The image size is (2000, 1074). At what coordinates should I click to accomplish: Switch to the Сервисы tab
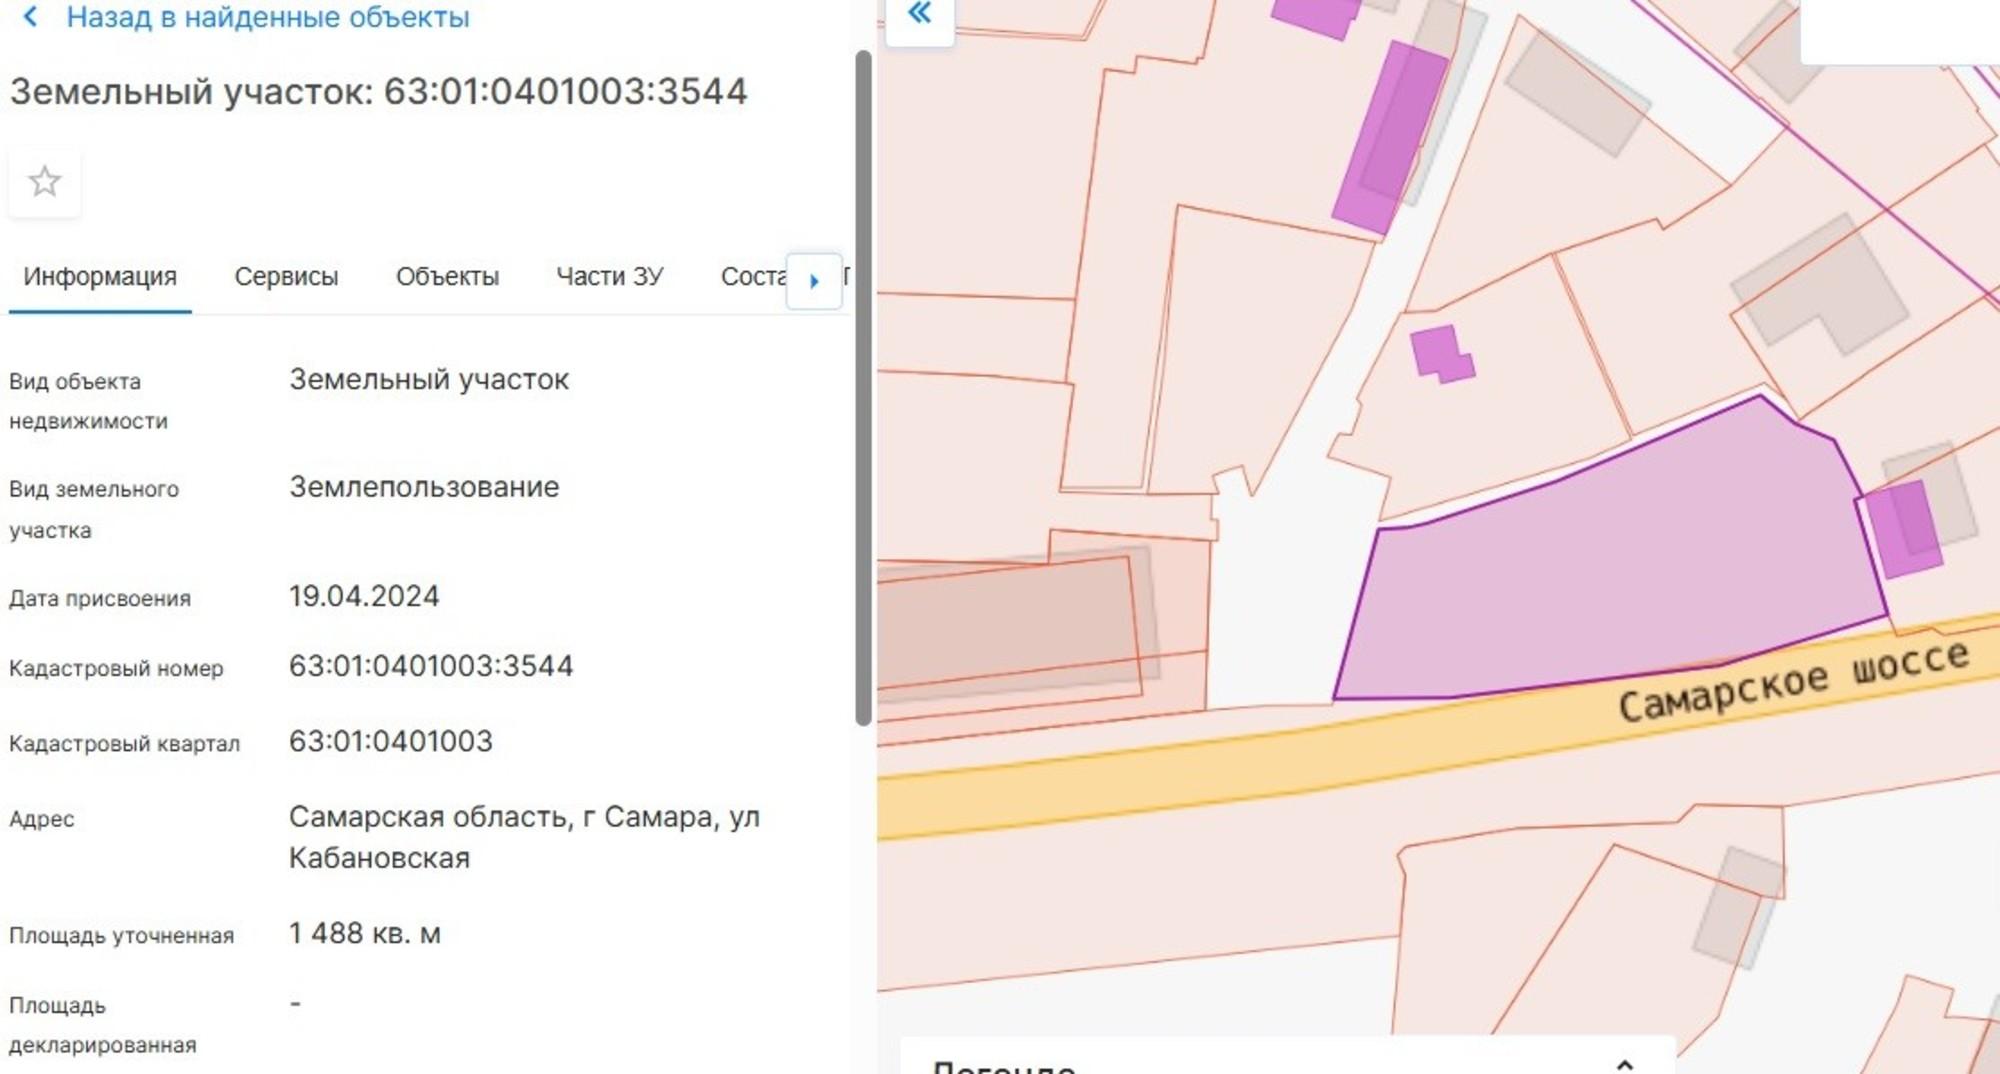pyautogui.click(x=287, y=277)
